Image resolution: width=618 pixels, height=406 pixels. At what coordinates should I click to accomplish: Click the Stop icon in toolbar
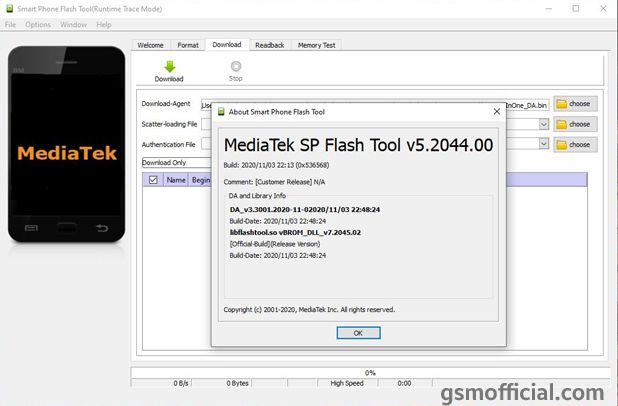click(236, 66)
